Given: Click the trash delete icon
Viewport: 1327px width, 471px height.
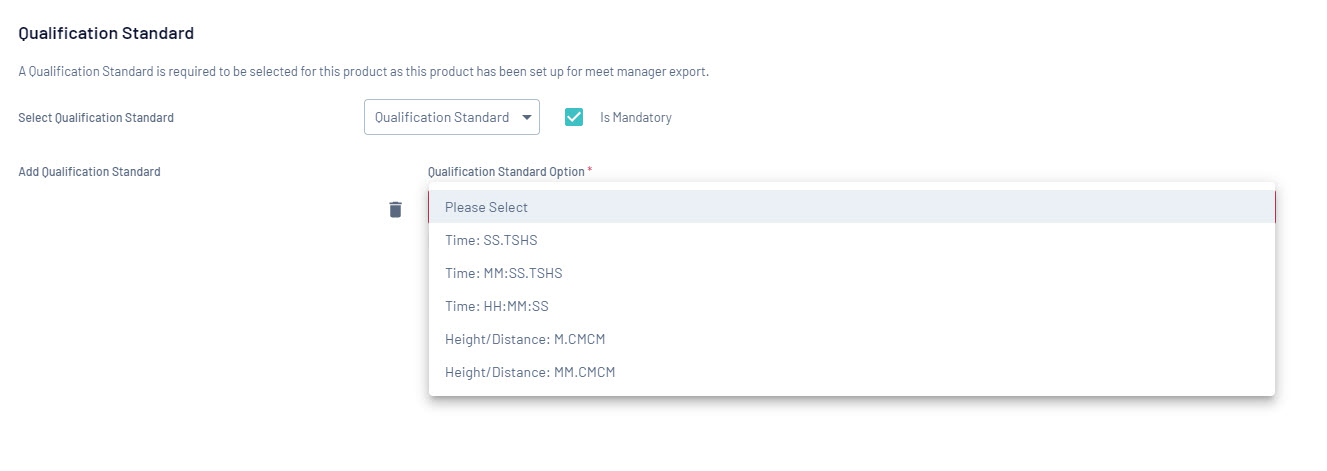Looking at the screenshot, I should click(395, 209).
